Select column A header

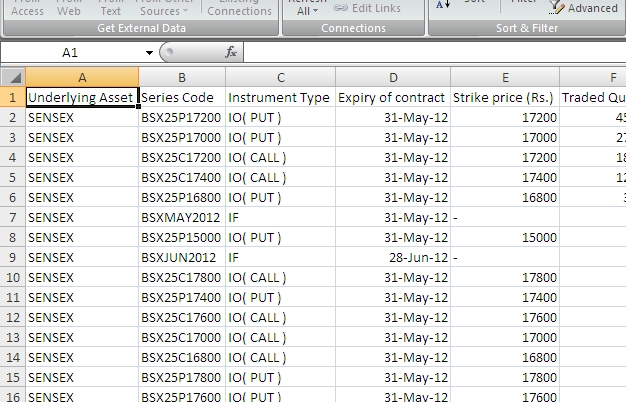82,77
